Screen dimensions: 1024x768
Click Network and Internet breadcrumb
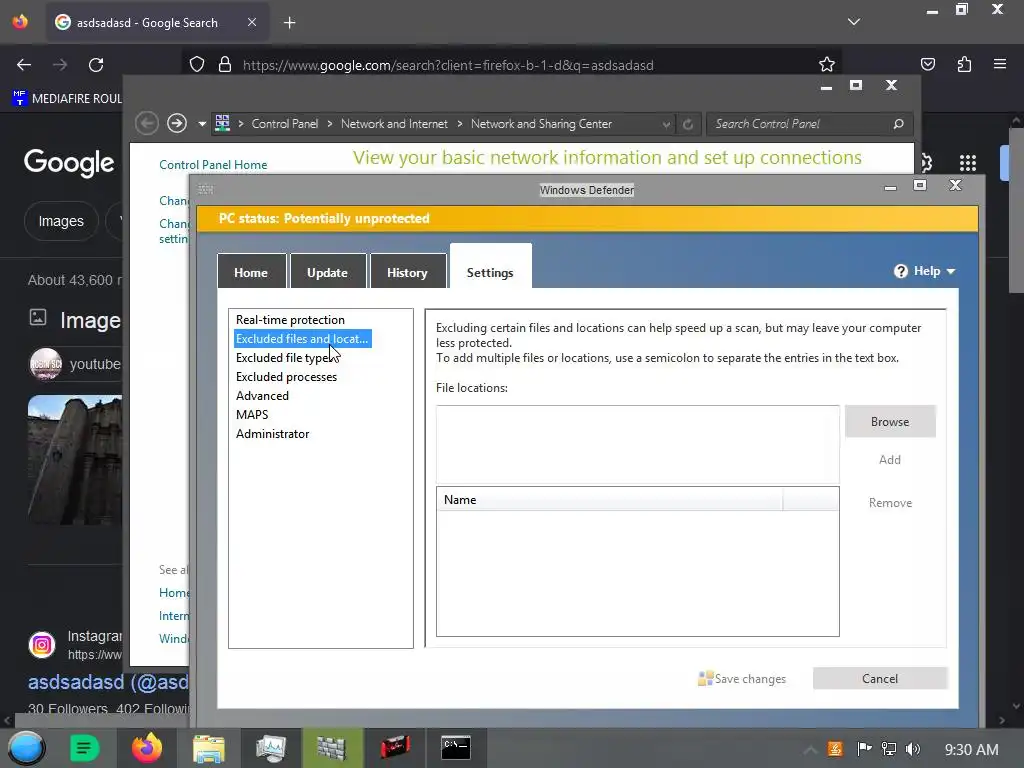pos(394,123)
